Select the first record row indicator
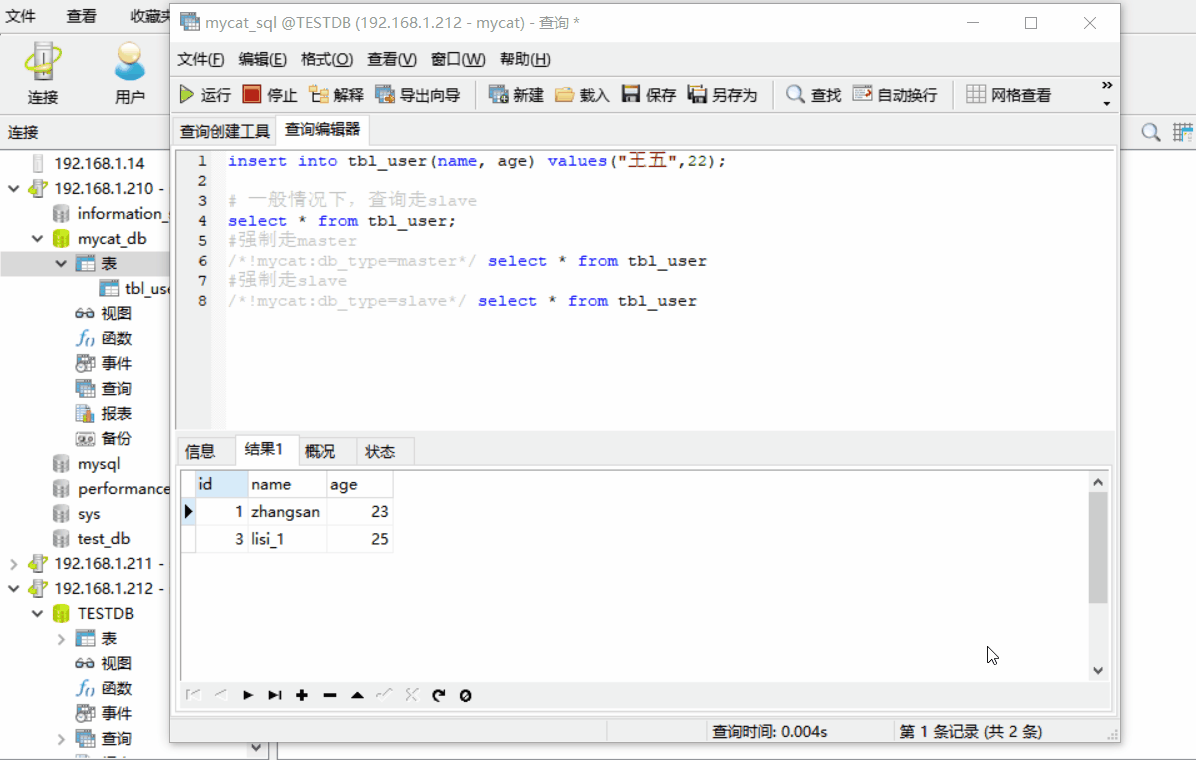Image resolution: width=1196 pixels, height=760 pixels. [x=188, y=511]
